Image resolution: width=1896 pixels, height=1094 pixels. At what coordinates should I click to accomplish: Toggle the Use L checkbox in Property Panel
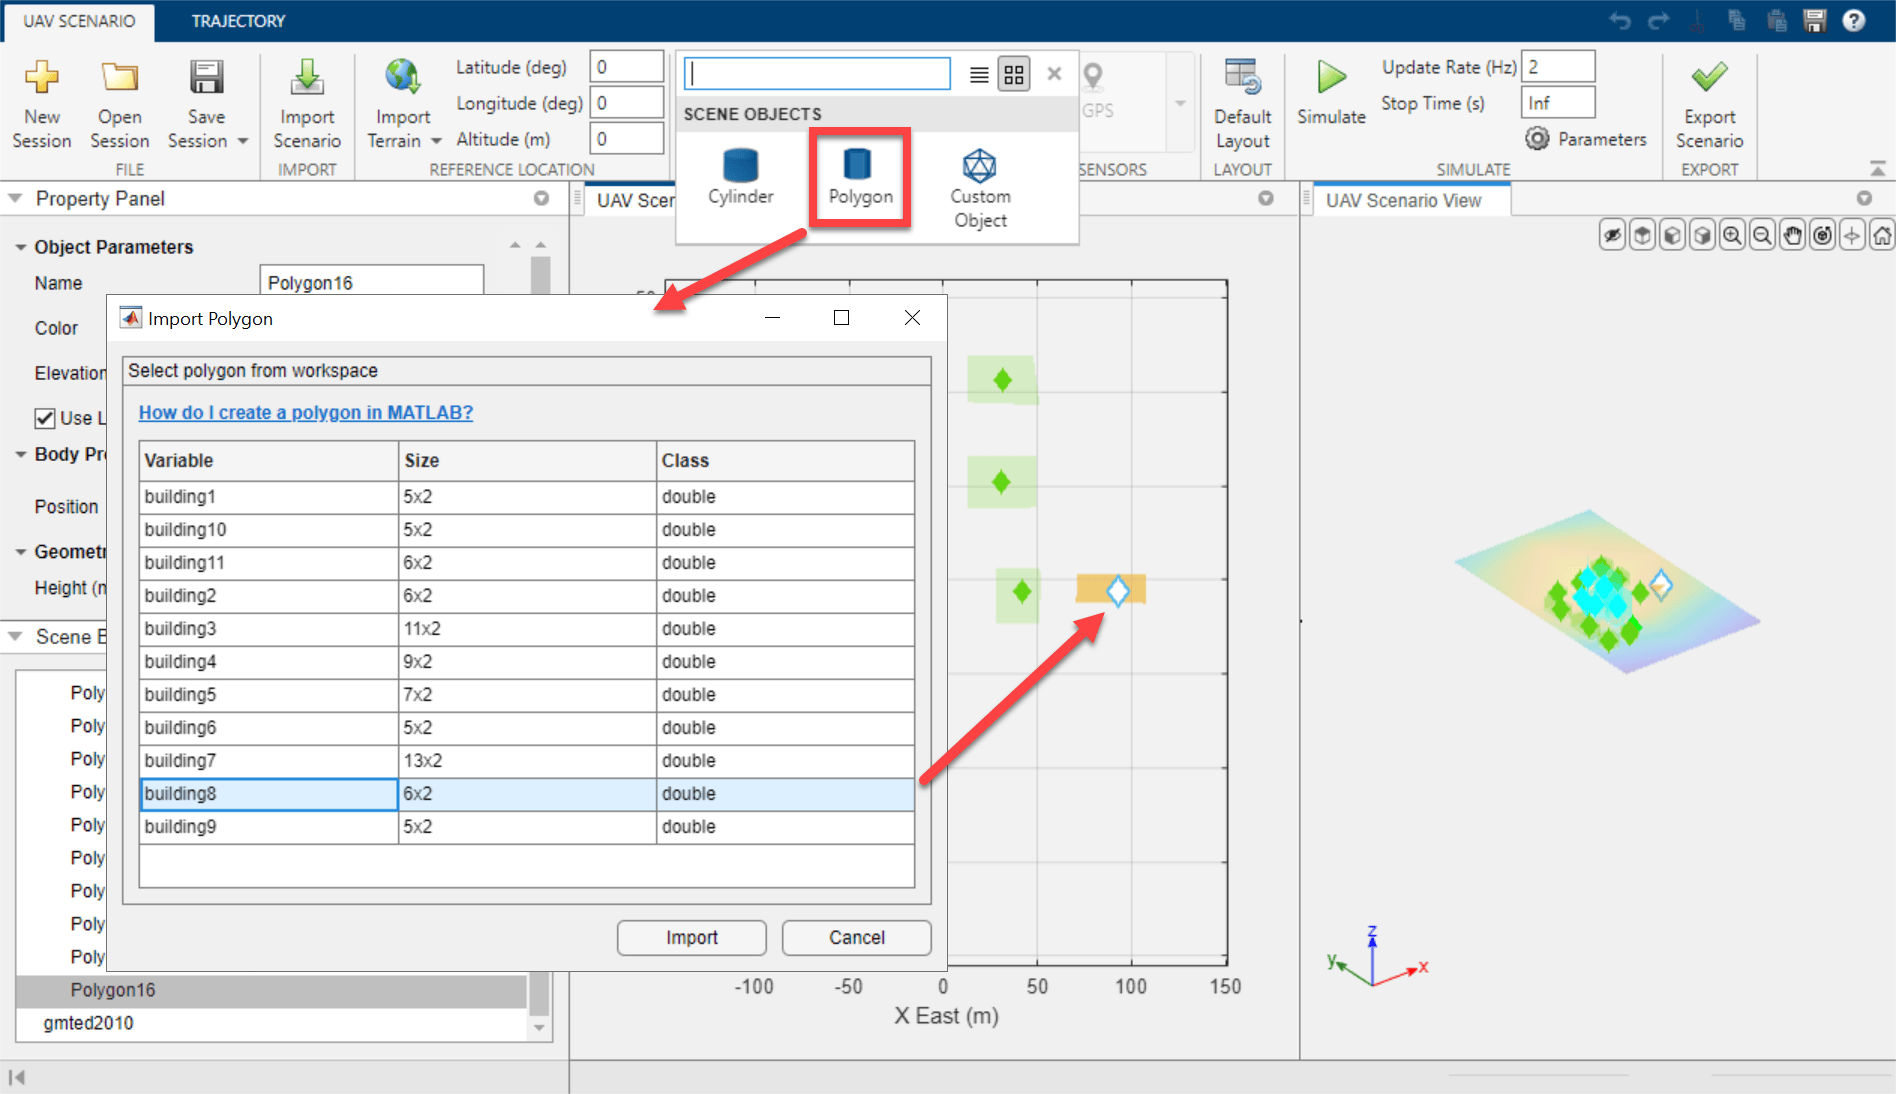(45, 418)
